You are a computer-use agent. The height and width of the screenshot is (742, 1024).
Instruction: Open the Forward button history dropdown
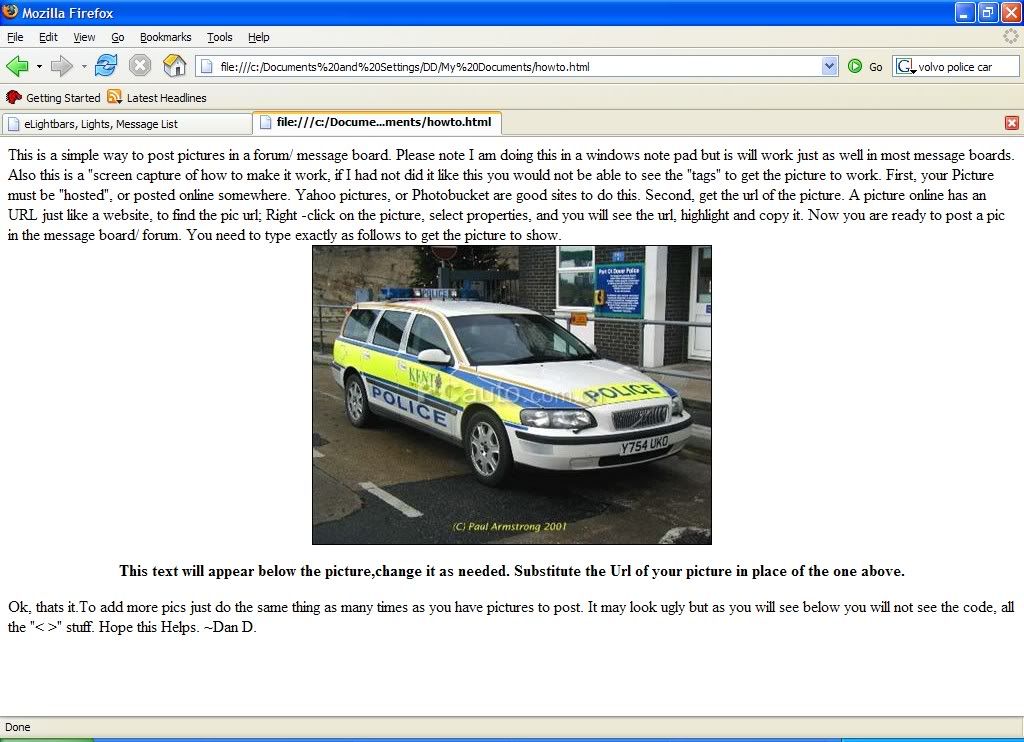click(84, 67)
